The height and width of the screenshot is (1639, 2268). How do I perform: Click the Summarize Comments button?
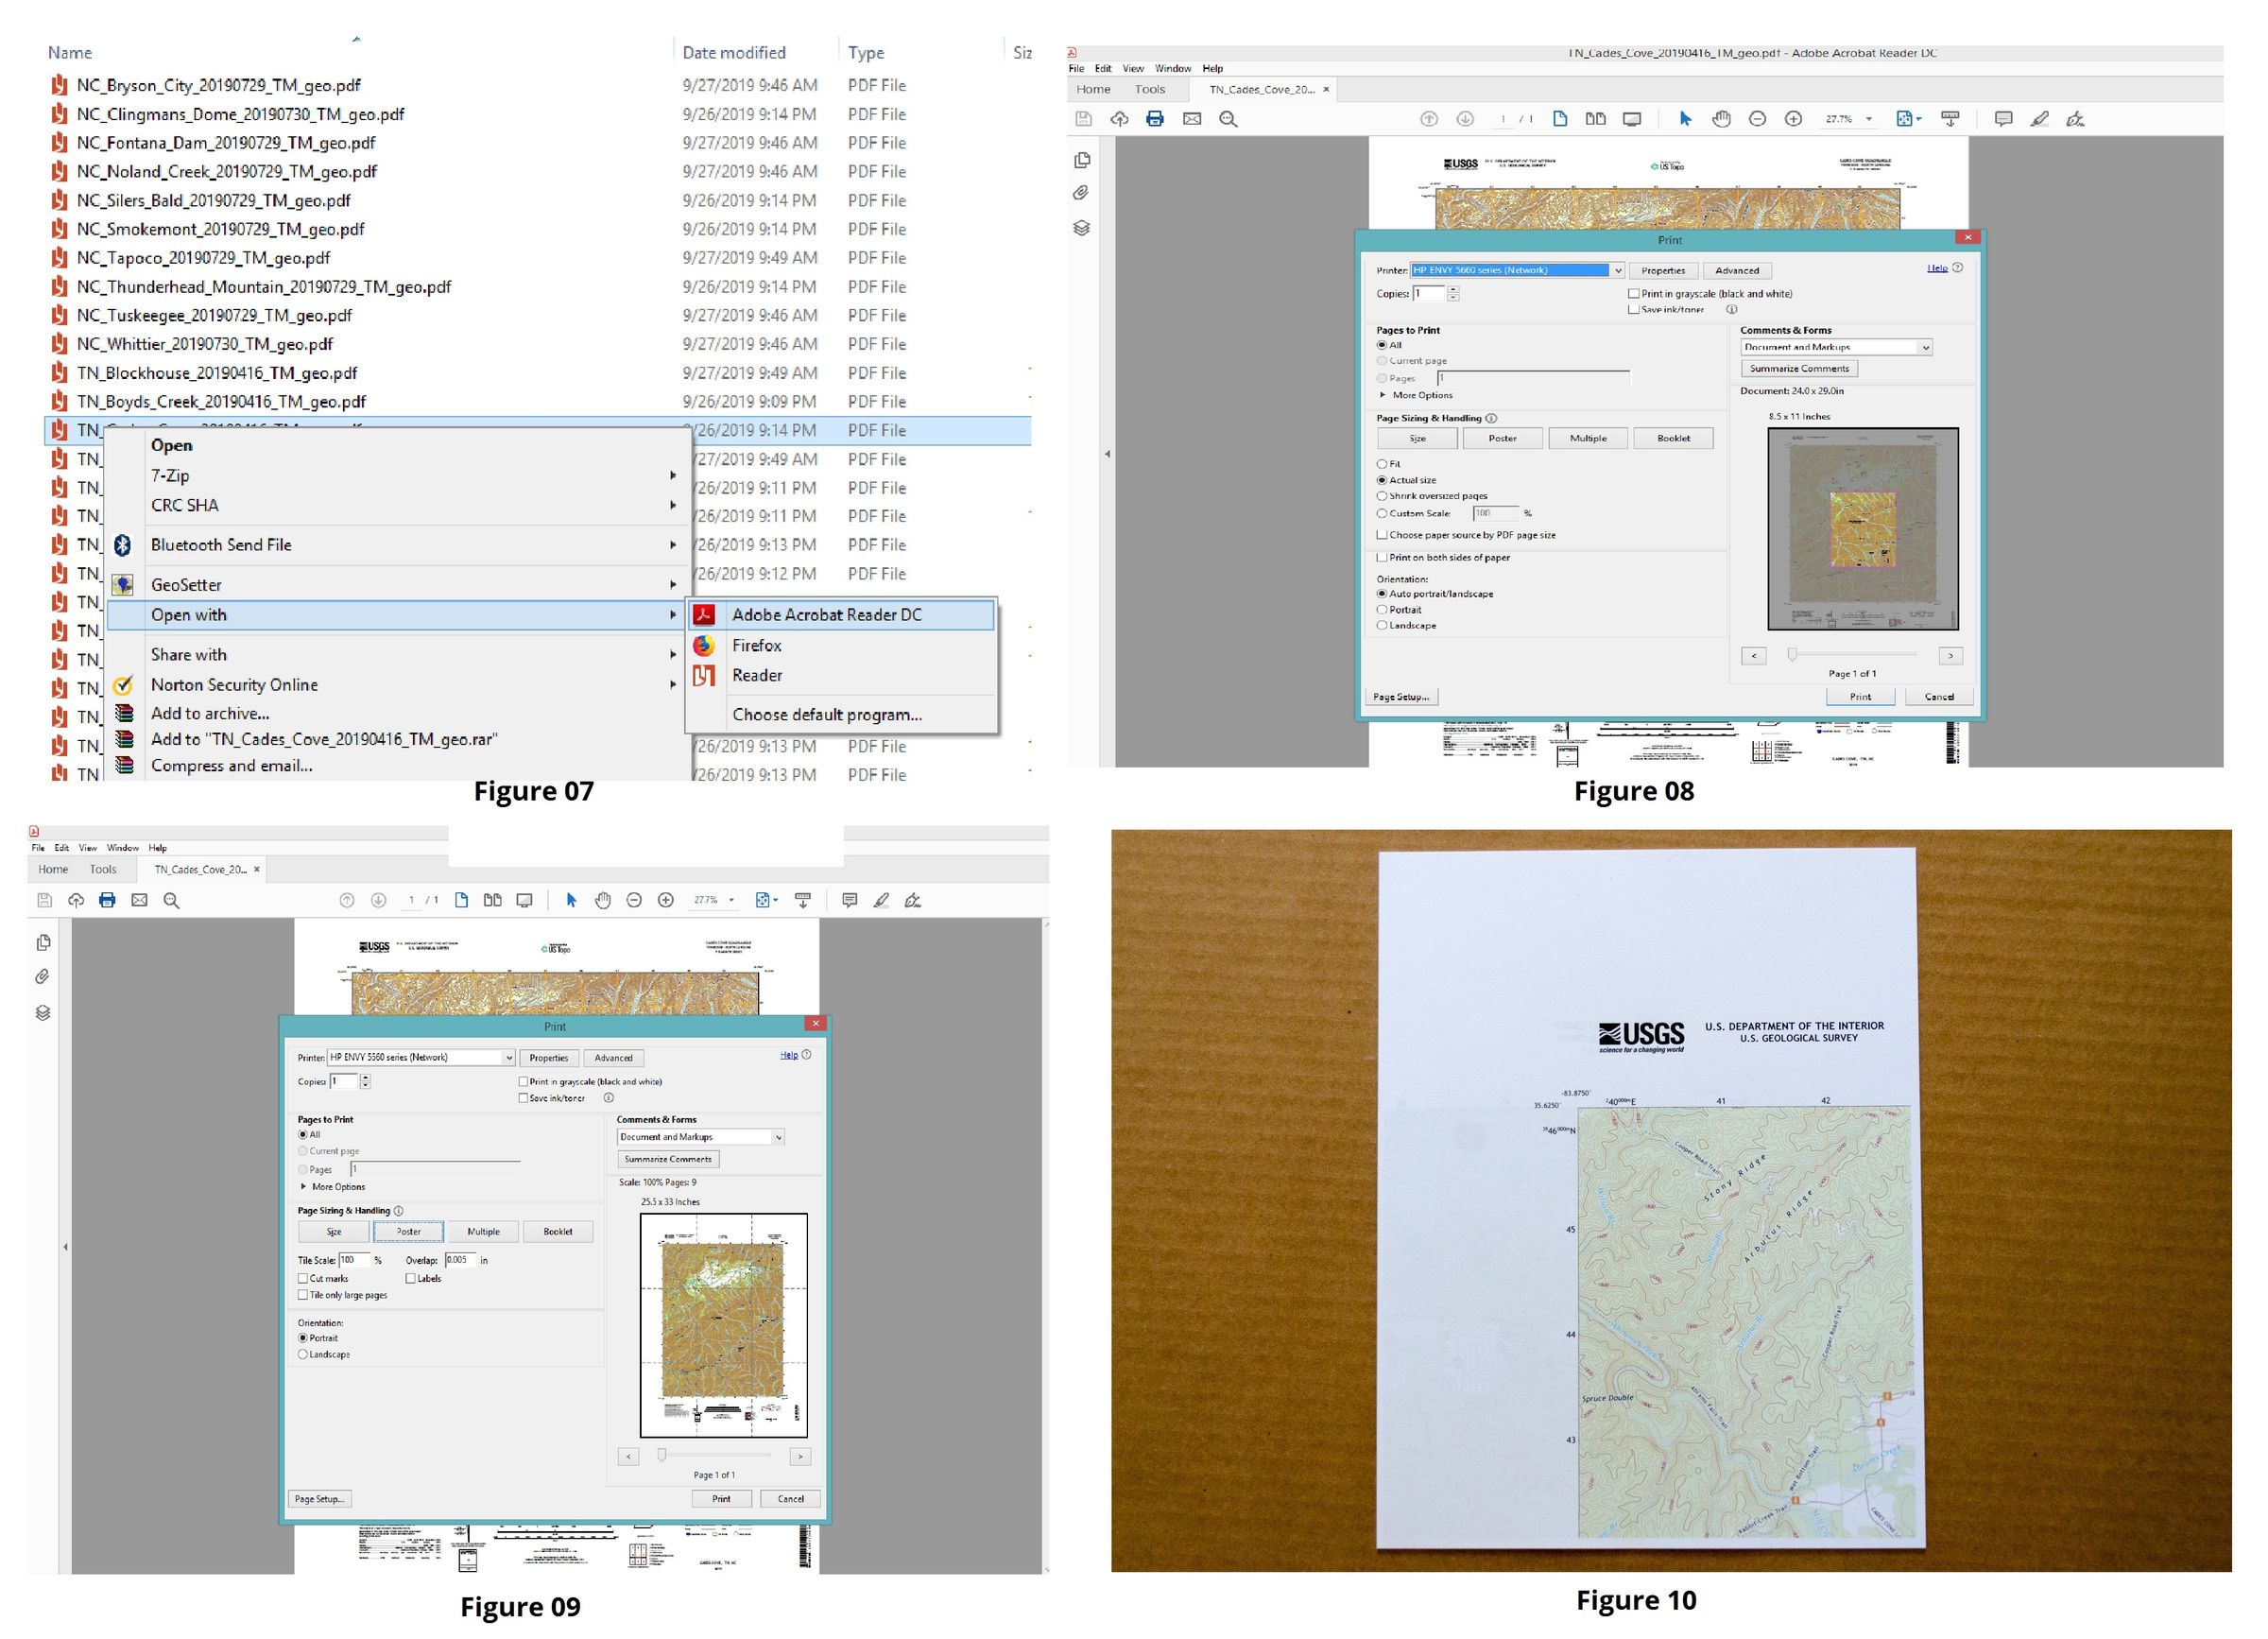(x=1798, y=368)
